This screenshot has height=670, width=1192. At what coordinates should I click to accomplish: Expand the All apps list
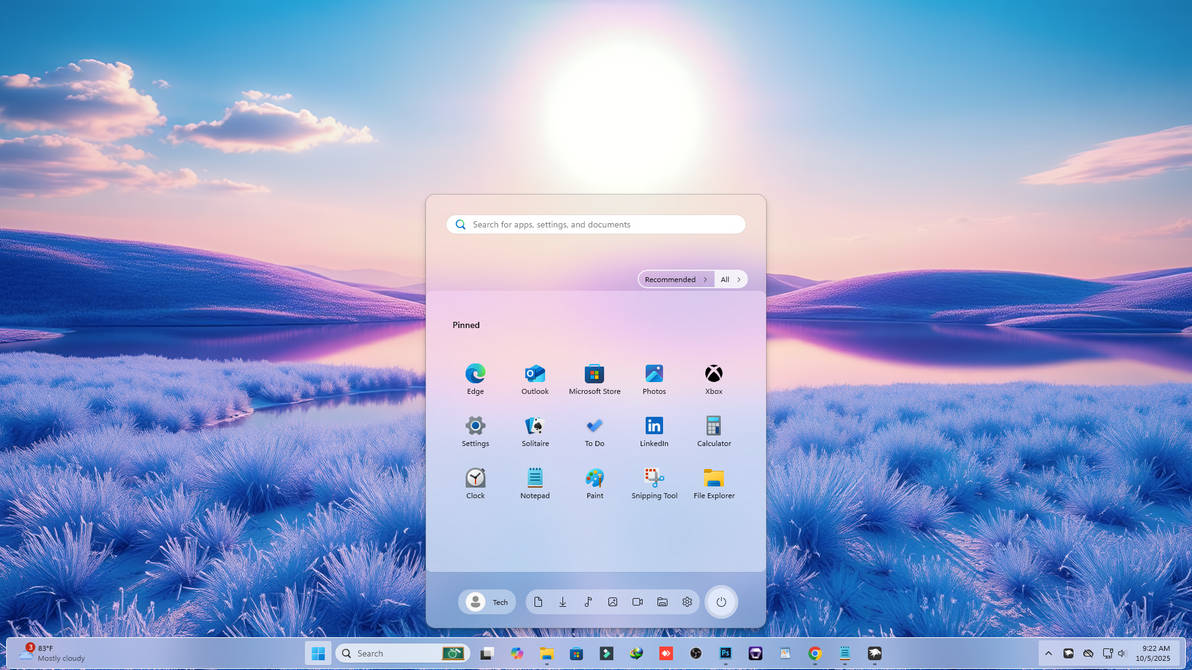(730, 279)
